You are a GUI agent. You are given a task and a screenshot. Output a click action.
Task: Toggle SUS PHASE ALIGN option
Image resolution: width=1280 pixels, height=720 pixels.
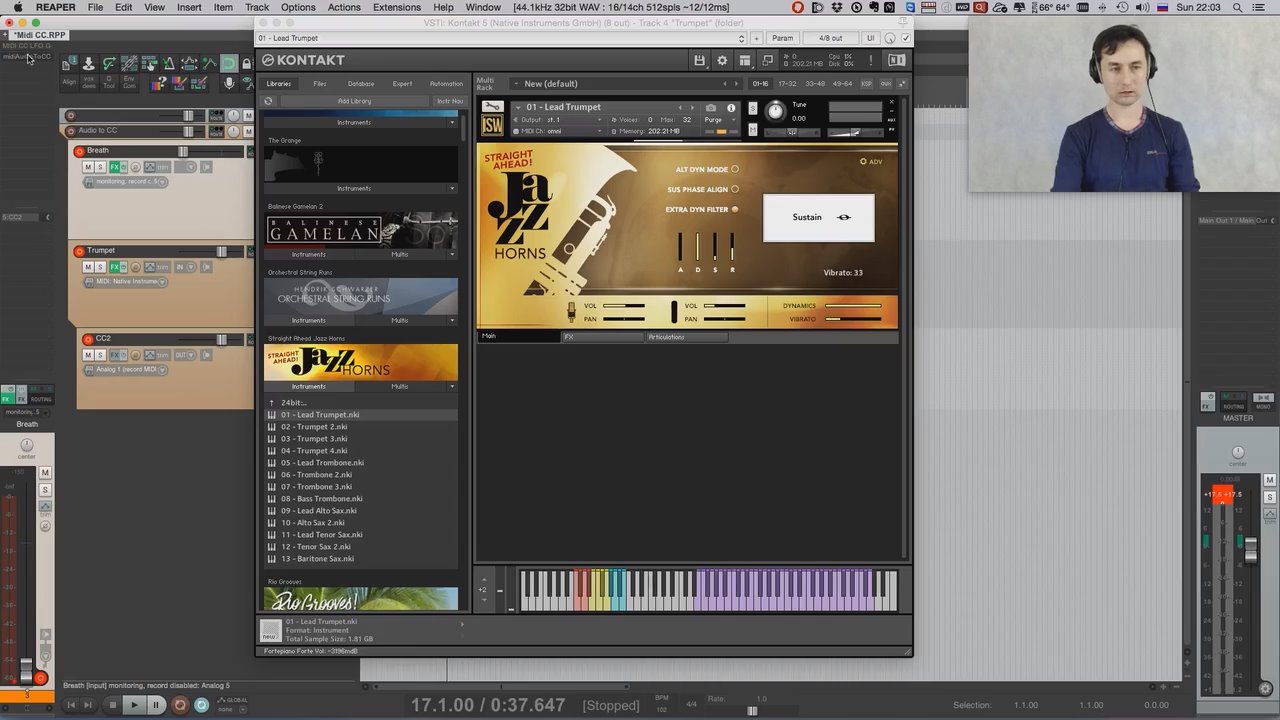(735, 190)
